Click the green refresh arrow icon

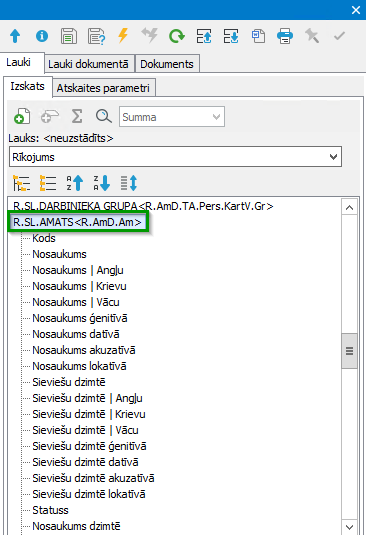[177, 36]
